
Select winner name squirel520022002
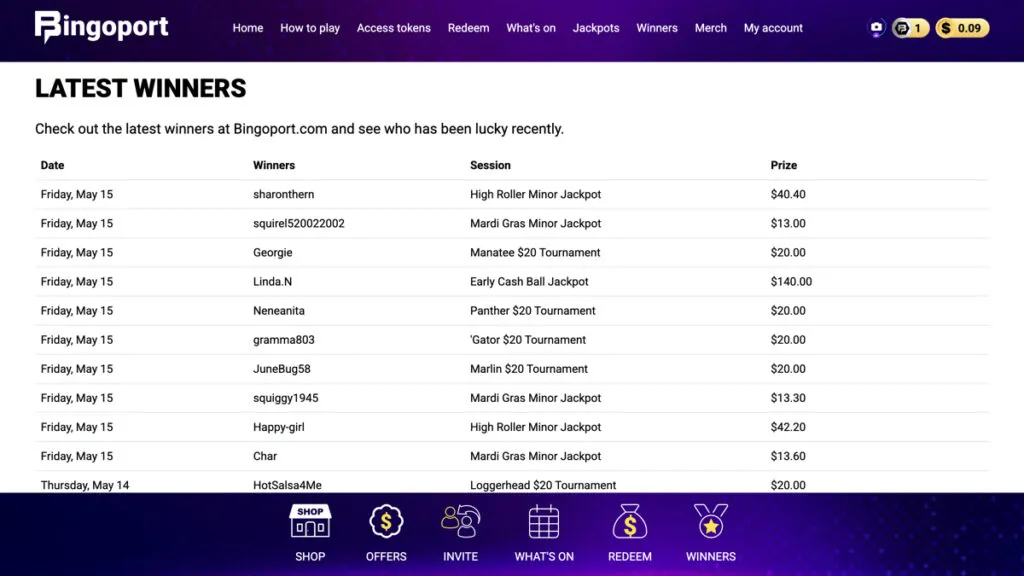[298, 223]
